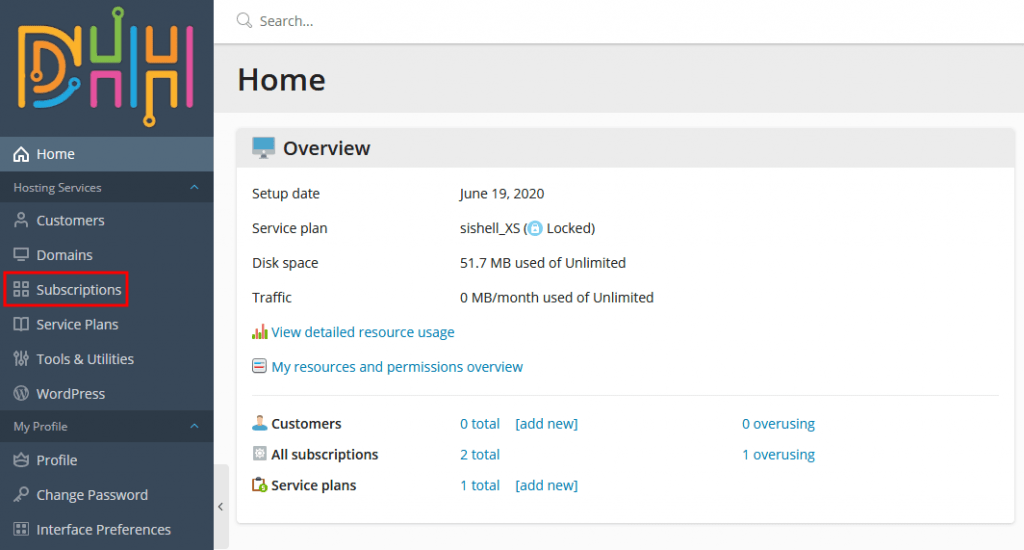Collapse the Hosting Services section

(x=194, y=187)
